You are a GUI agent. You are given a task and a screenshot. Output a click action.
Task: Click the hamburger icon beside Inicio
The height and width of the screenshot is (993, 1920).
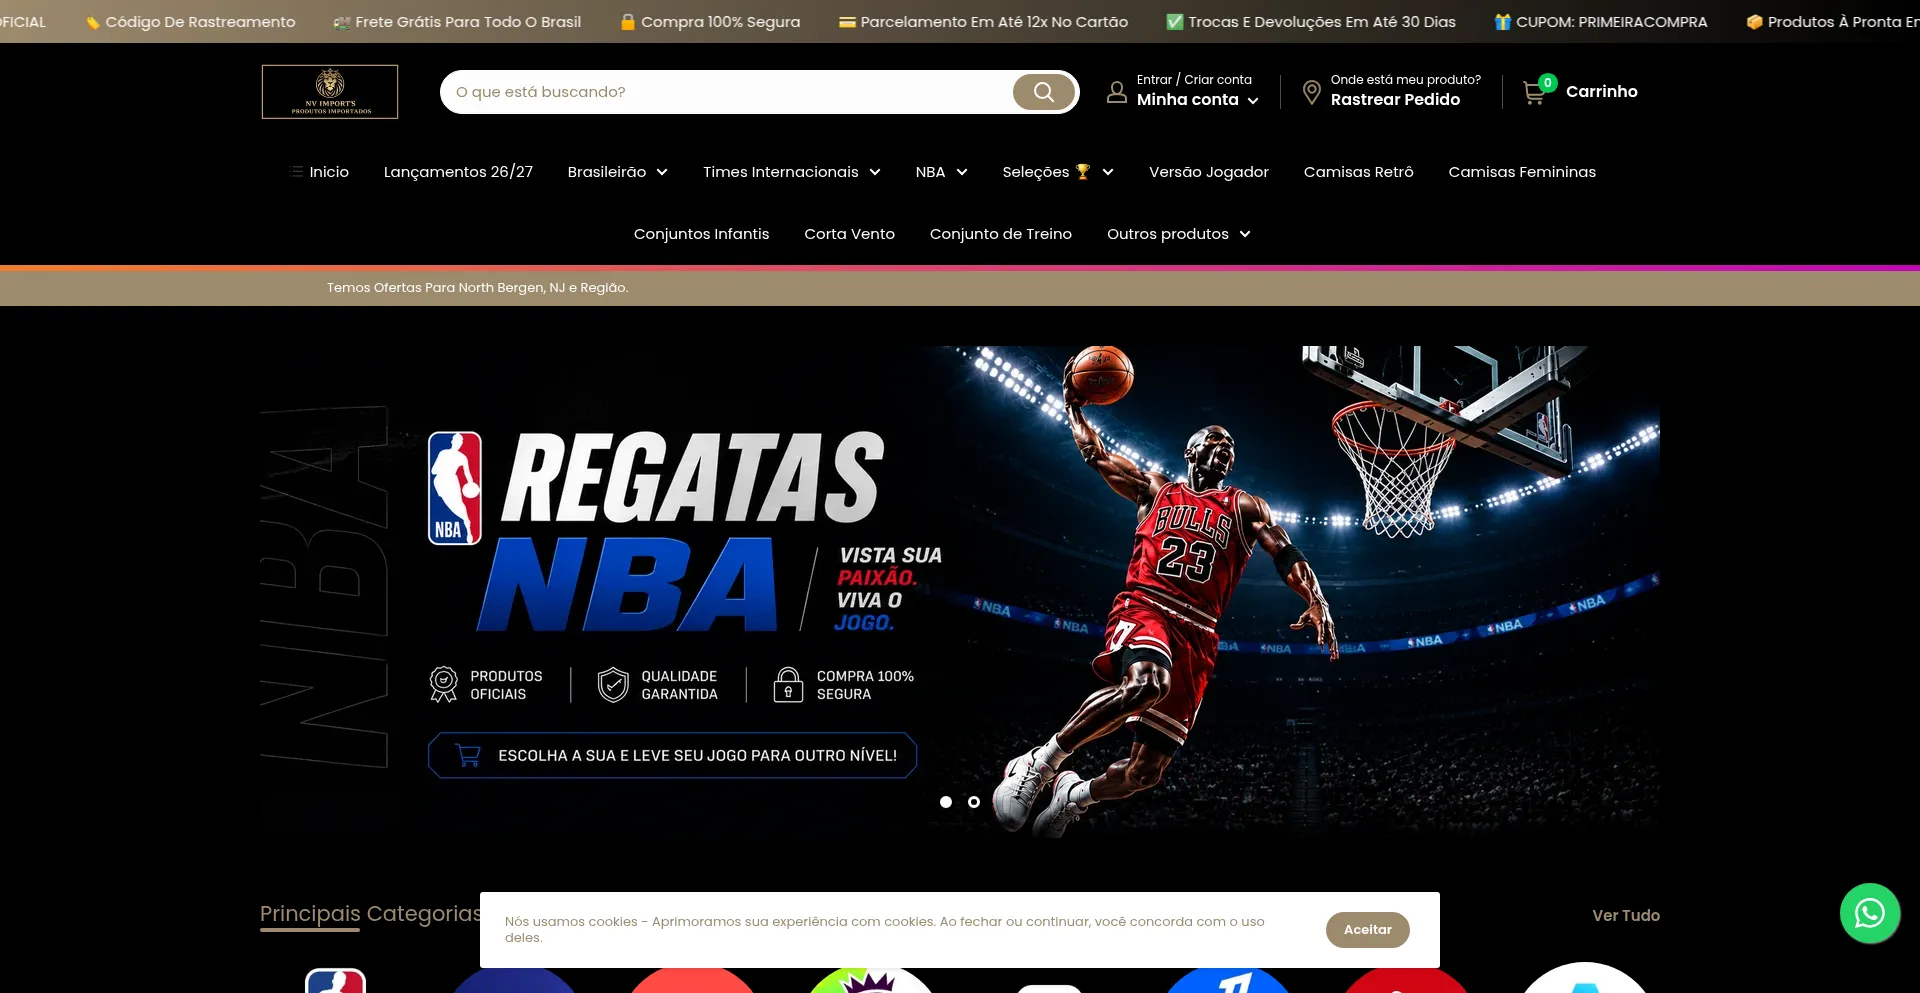tap(296, 172)
